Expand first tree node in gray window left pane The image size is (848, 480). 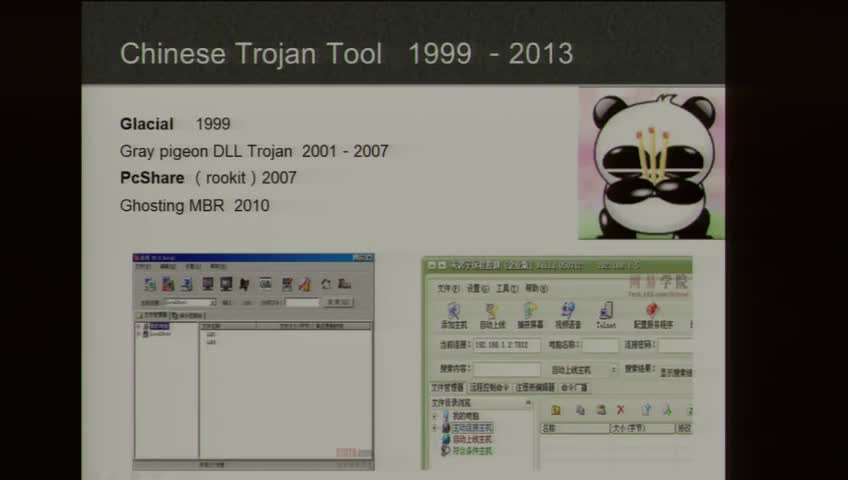(138, 326)
